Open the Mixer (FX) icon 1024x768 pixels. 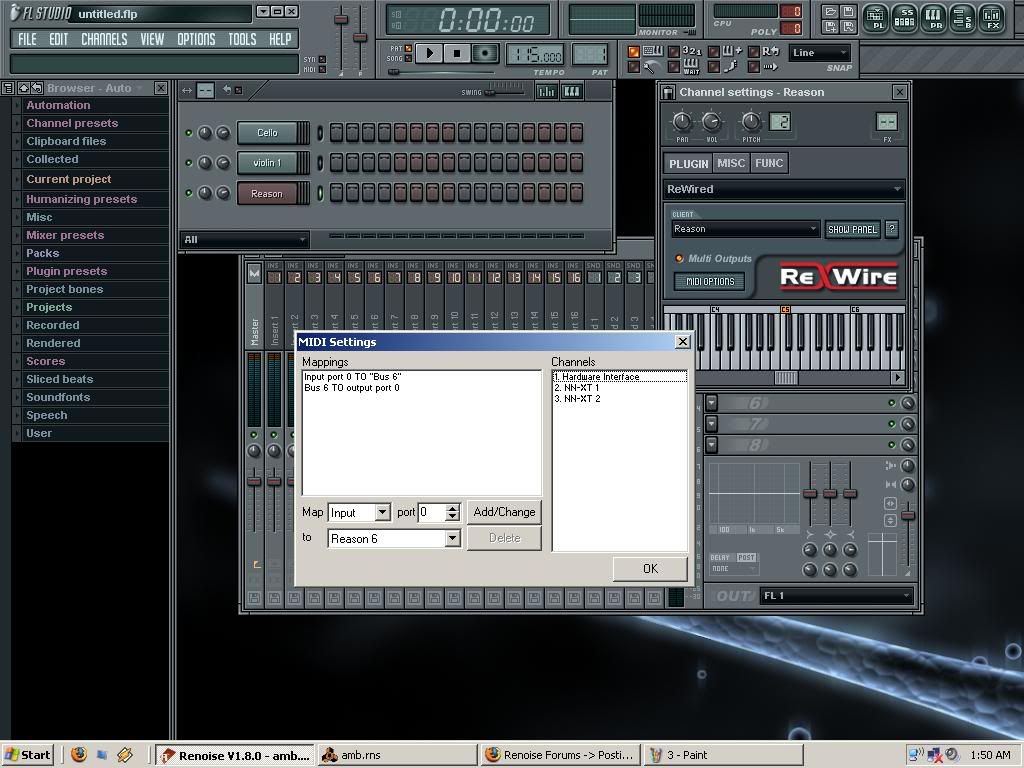(x=991, y=17)
